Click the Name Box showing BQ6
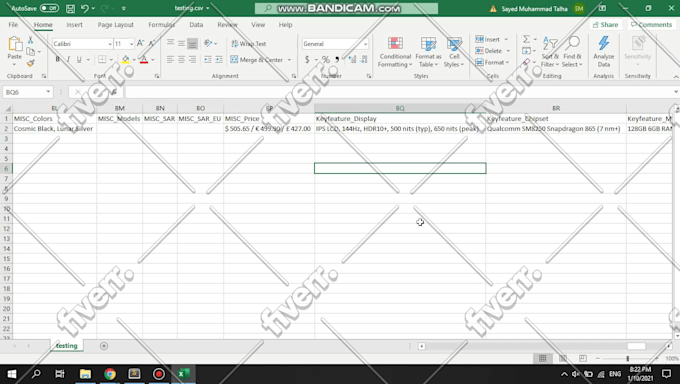Image resolution: width=680 pixels, height=384 pixels. [27, 92]
